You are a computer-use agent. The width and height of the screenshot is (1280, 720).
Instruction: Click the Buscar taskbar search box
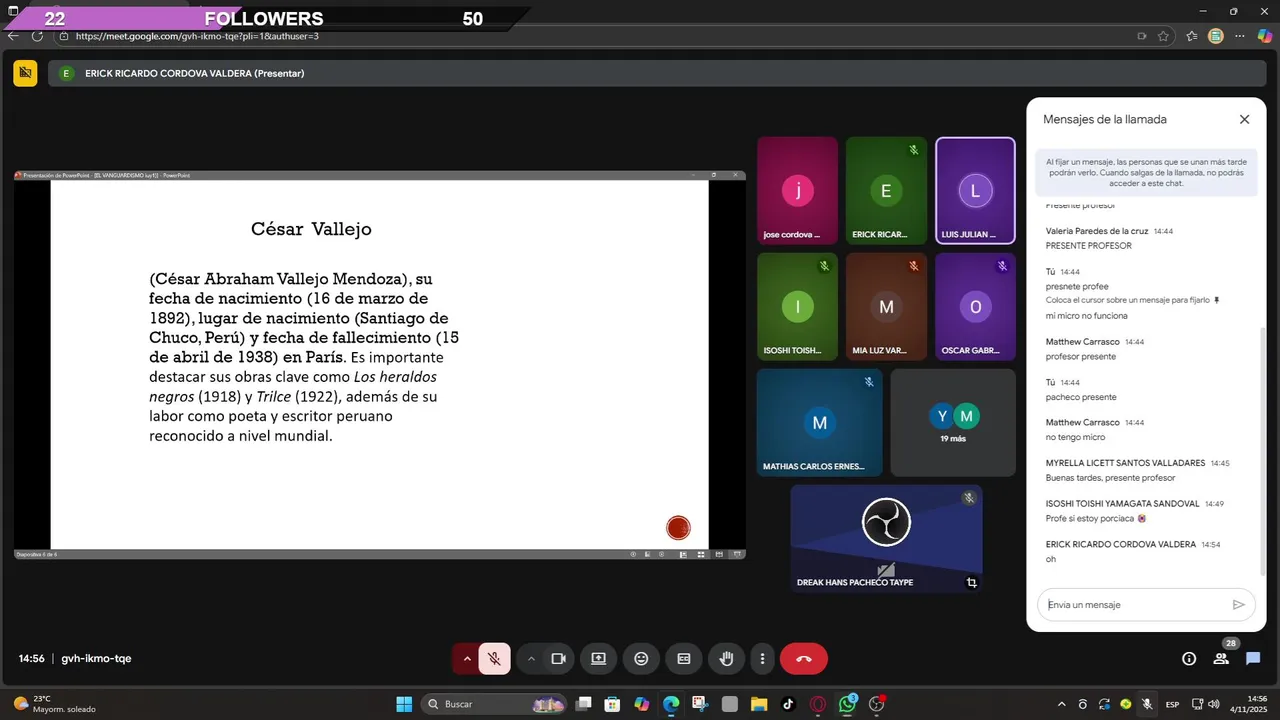[x=494, y=704]
